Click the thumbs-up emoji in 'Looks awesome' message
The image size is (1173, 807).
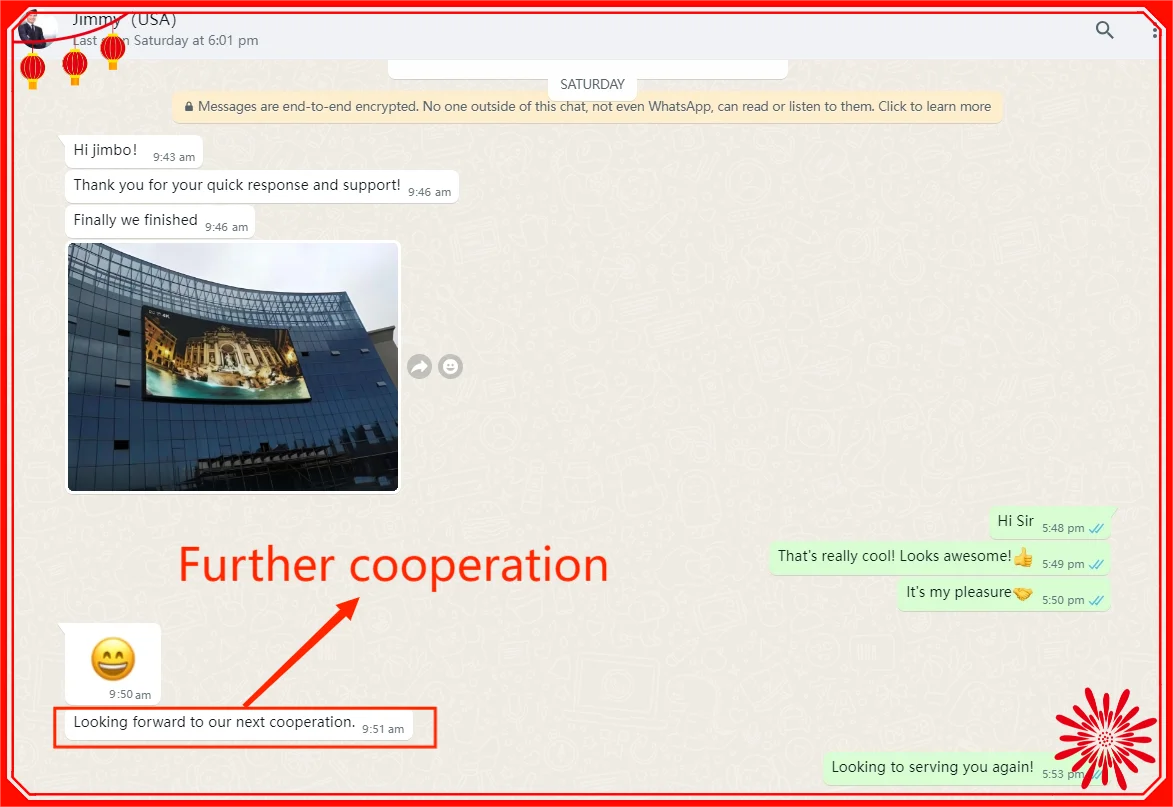pyautogui.click(x=1022, y=557)
